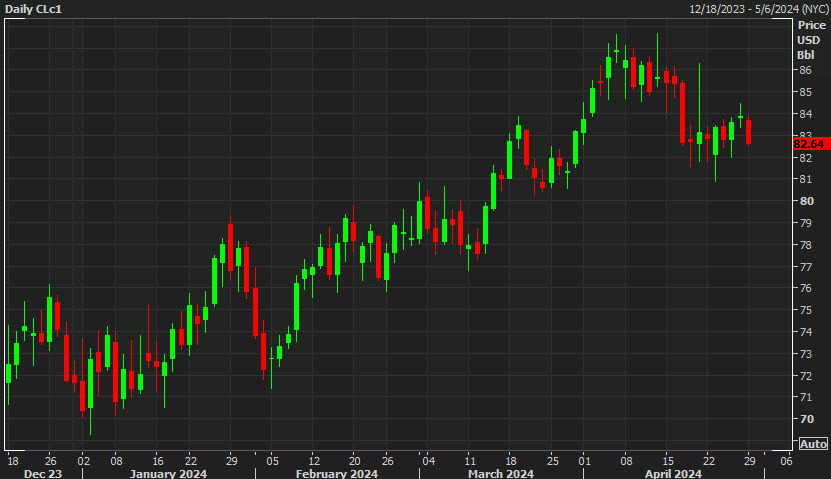Viewport: 831px width, 479px height.
Task: Click the last red candlestick near 82.64
Action: tap(748, 131)
